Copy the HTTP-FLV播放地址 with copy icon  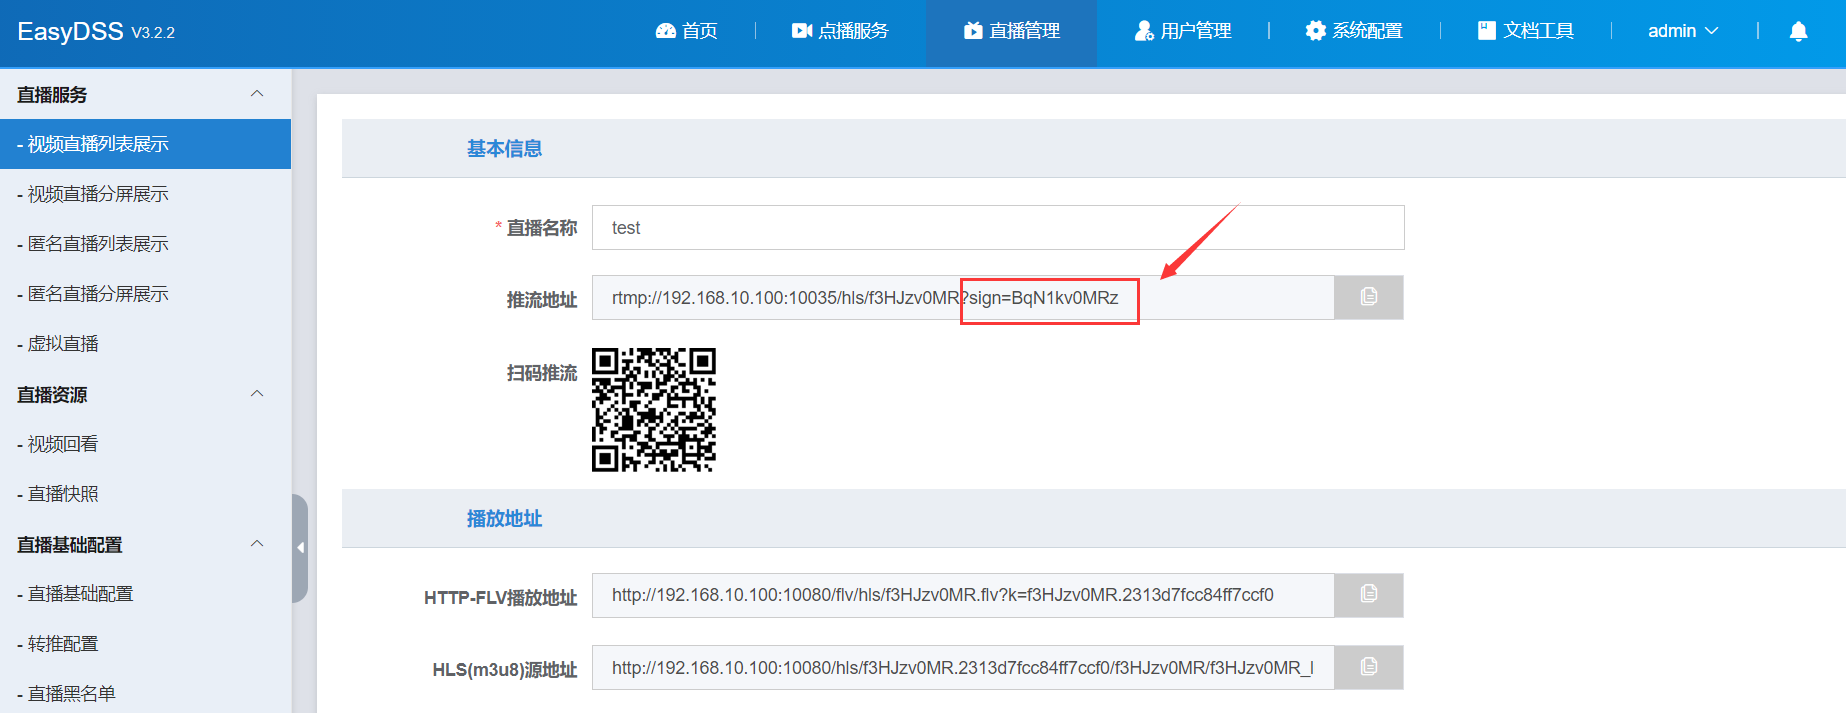pos(1369,594)
